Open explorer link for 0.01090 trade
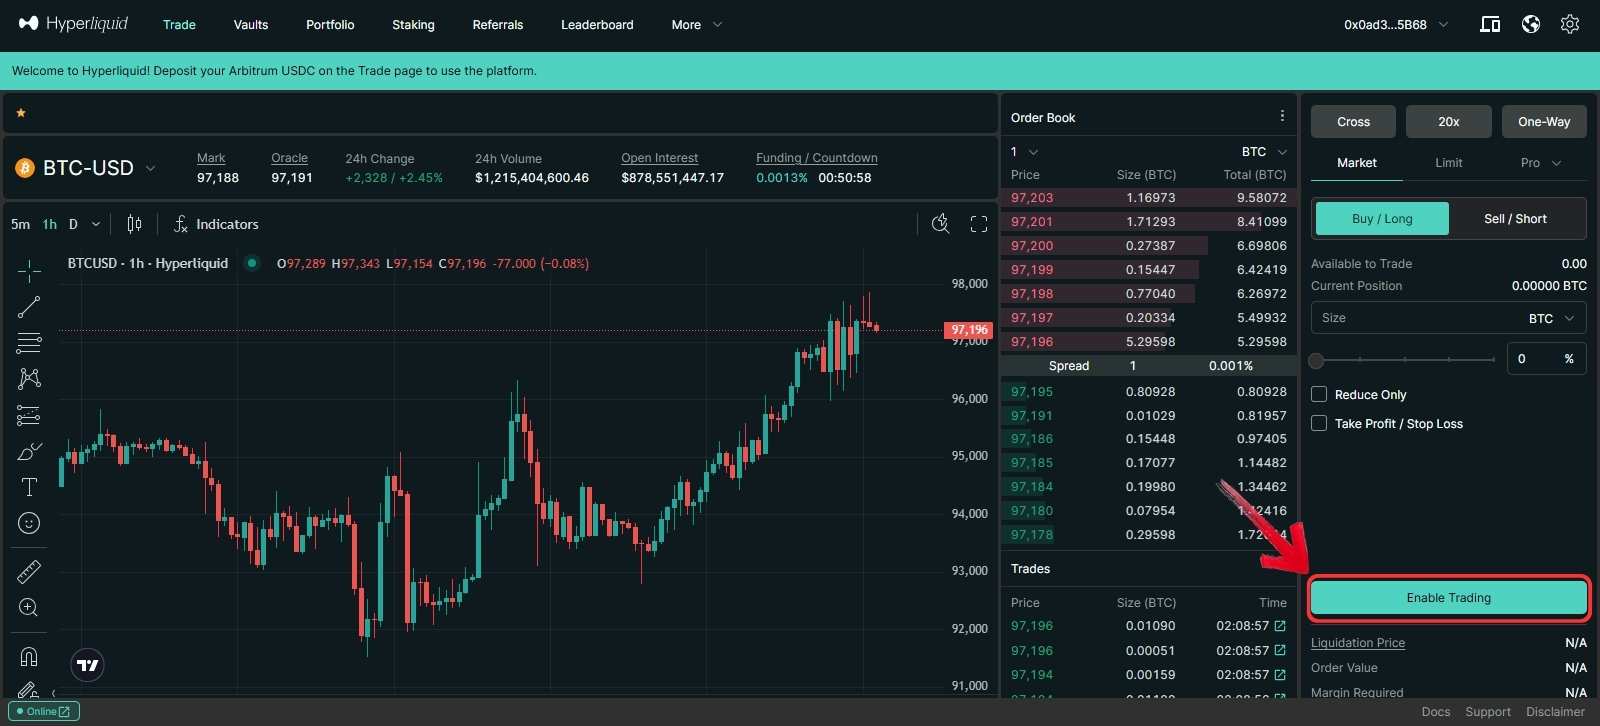The height and width of the screenshot is (726, 1600). pos(1280,626)
